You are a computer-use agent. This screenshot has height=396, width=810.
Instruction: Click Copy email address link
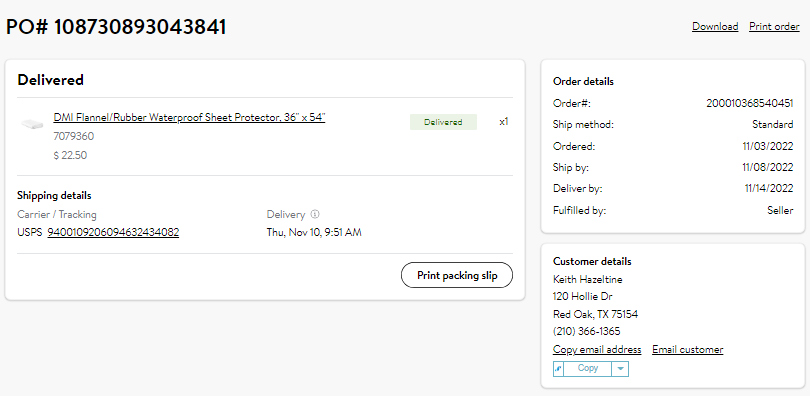tap(597, 350)
